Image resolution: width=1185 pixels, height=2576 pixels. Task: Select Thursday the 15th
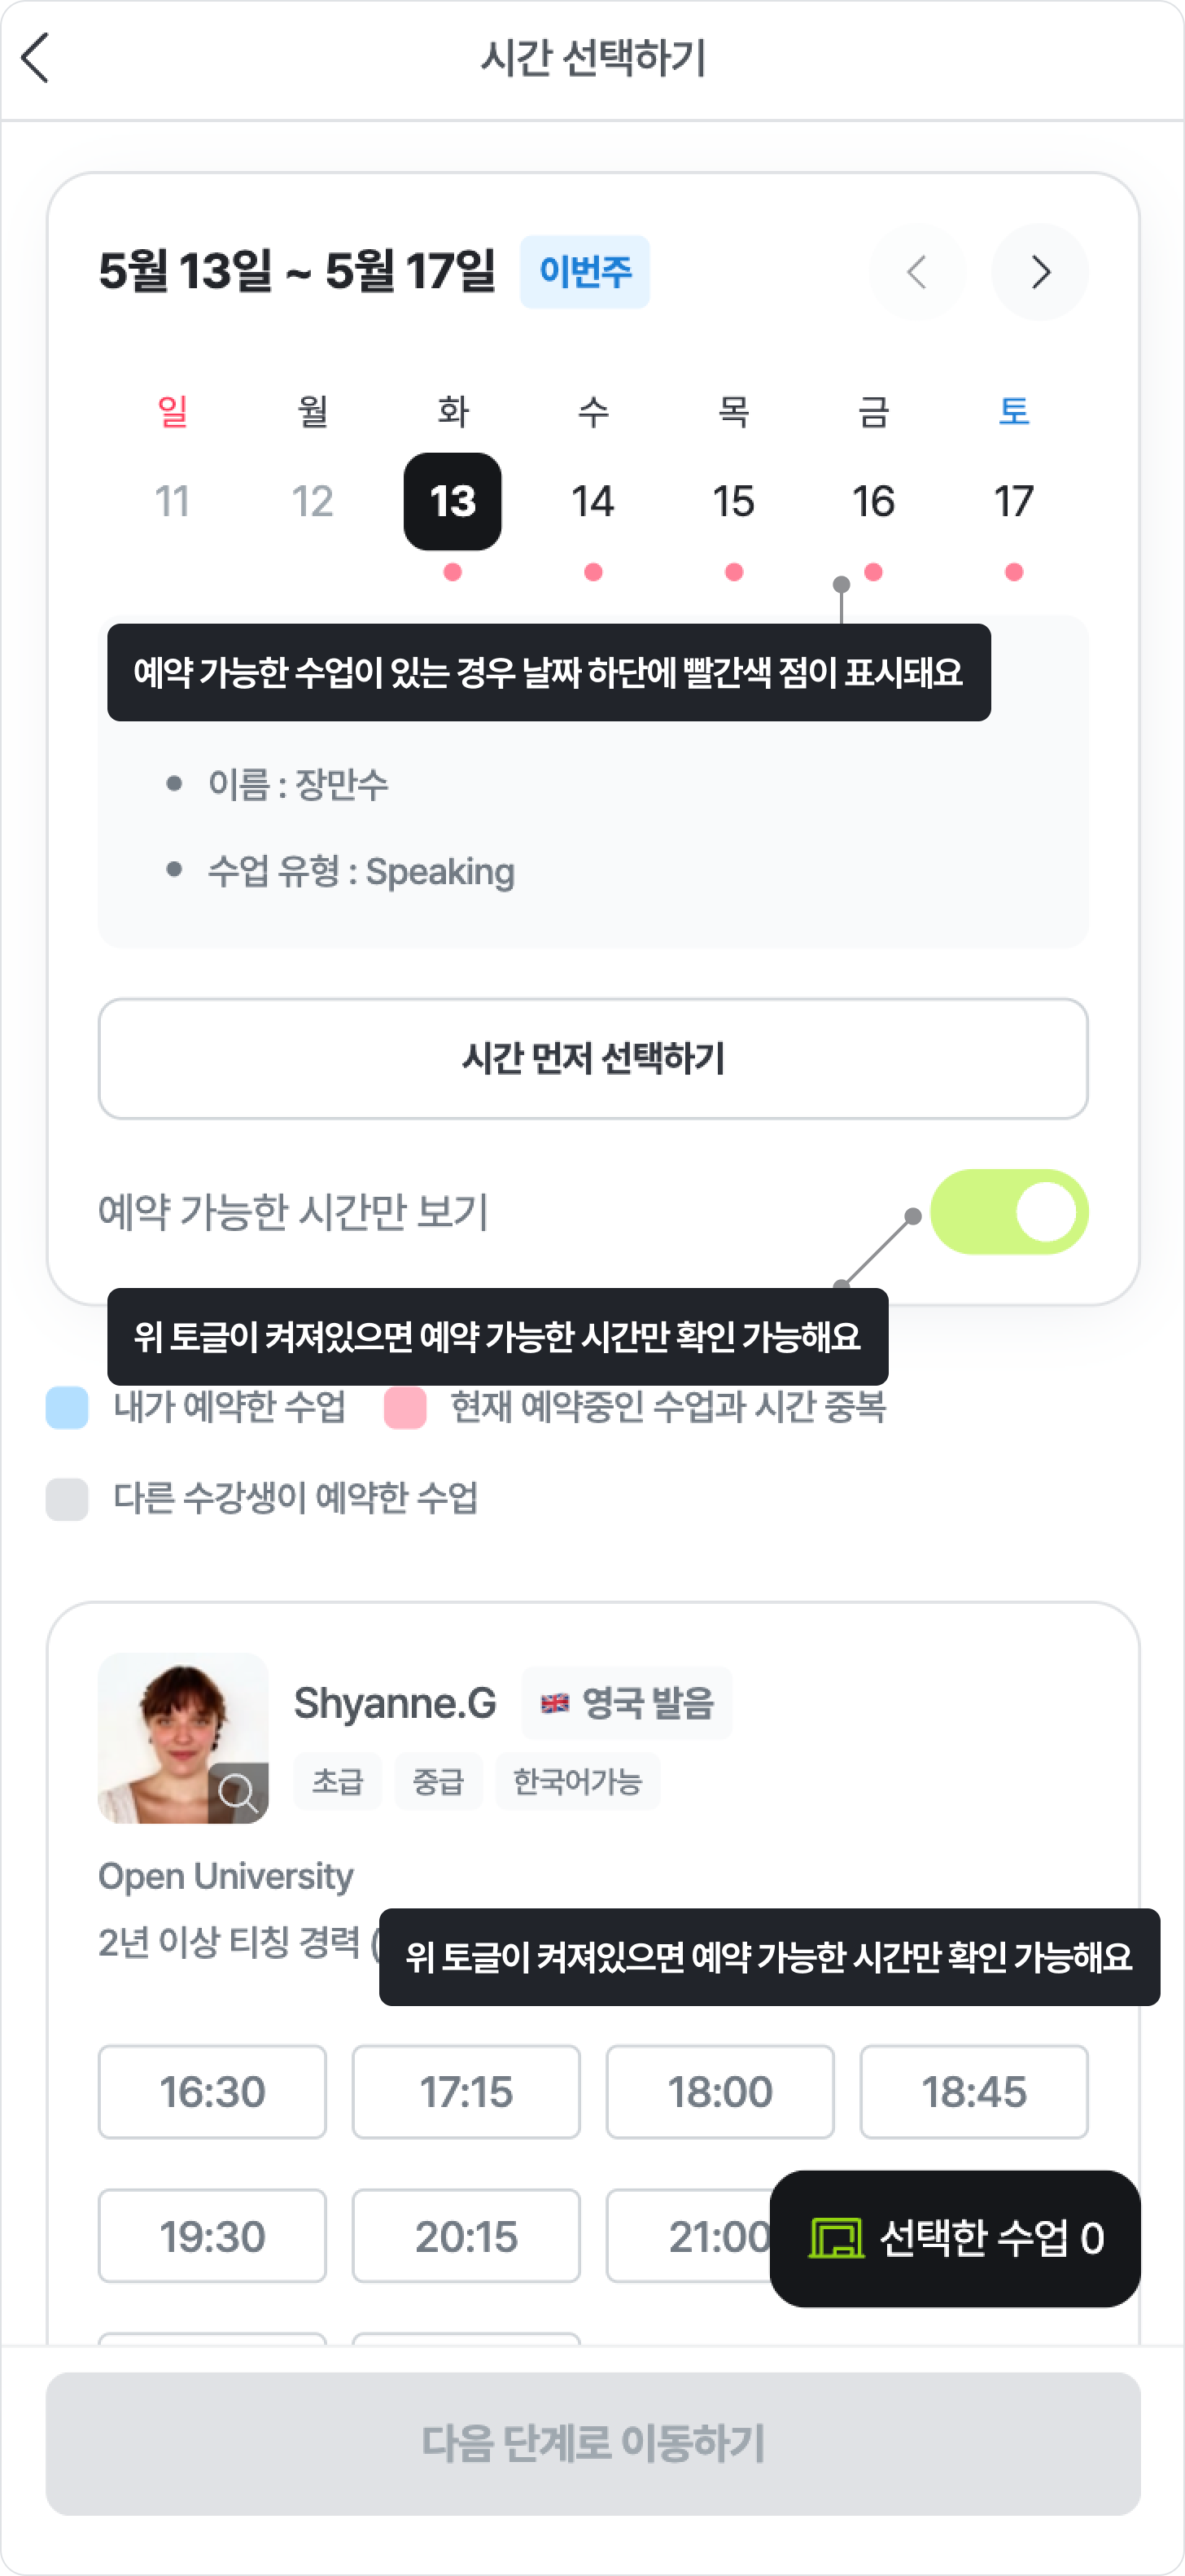click(x=733, y=502)
